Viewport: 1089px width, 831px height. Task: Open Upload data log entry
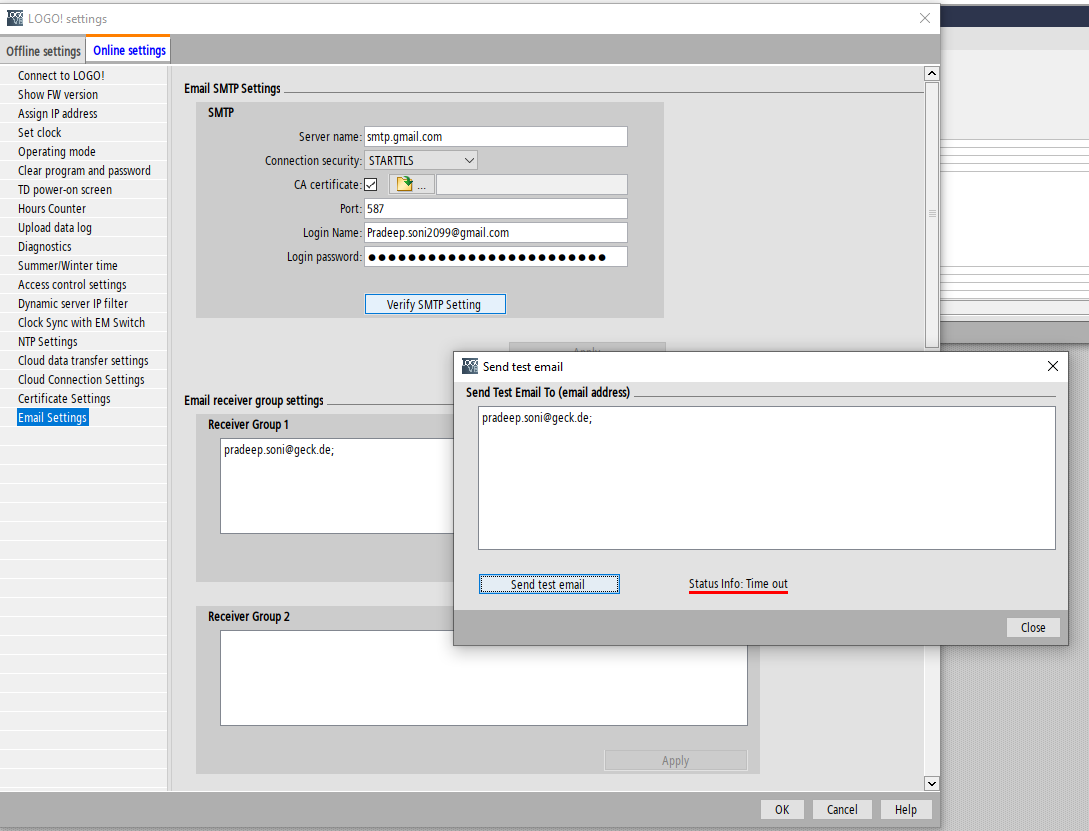coord(55,227)
